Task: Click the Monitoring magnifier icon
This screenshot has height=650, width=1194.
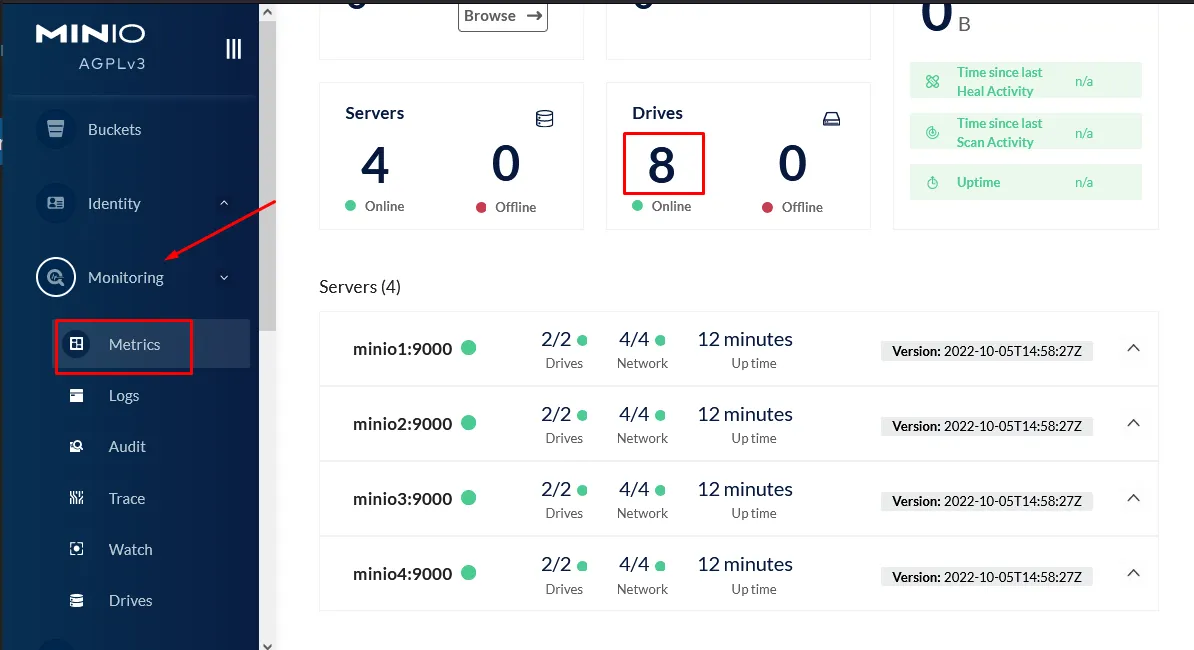Action: (x=56, y=278)
